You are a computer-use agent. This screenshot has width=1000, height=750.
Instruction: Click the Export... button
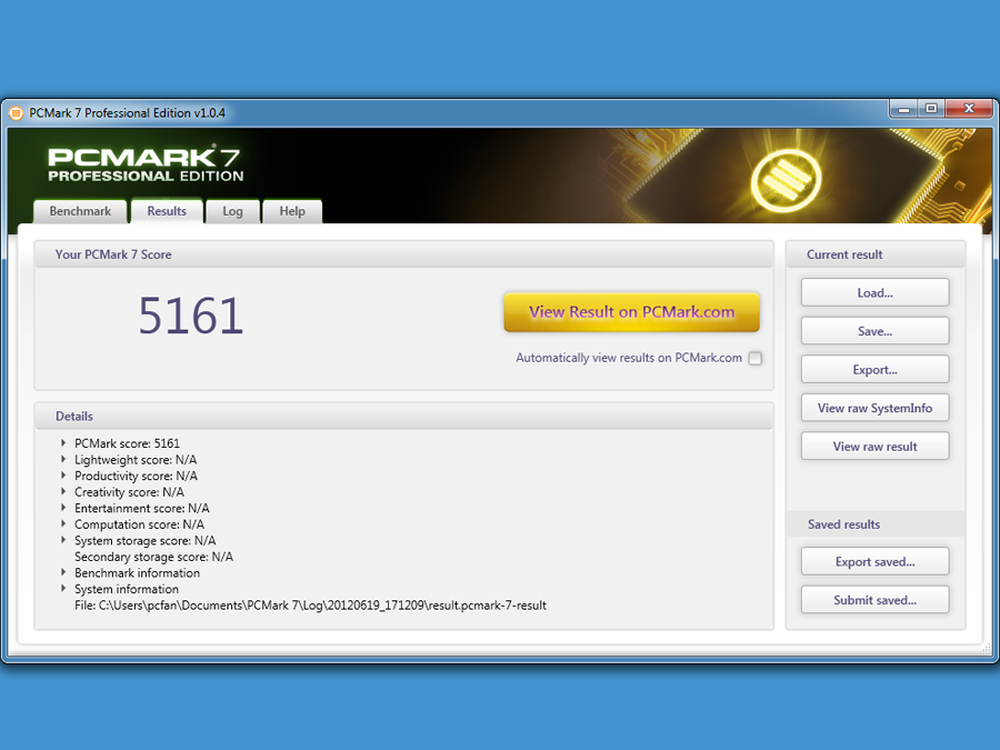tap(875, 369)
